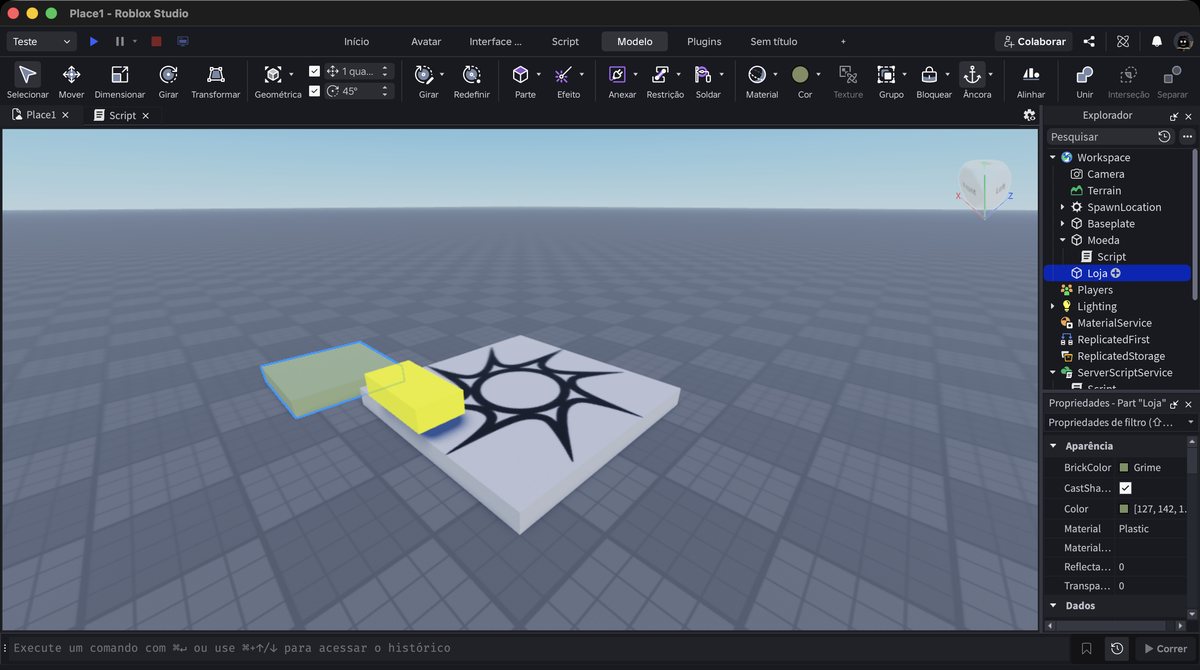Open the command history clock icon
The image size is (1200, 670).
coord(1117,648)
